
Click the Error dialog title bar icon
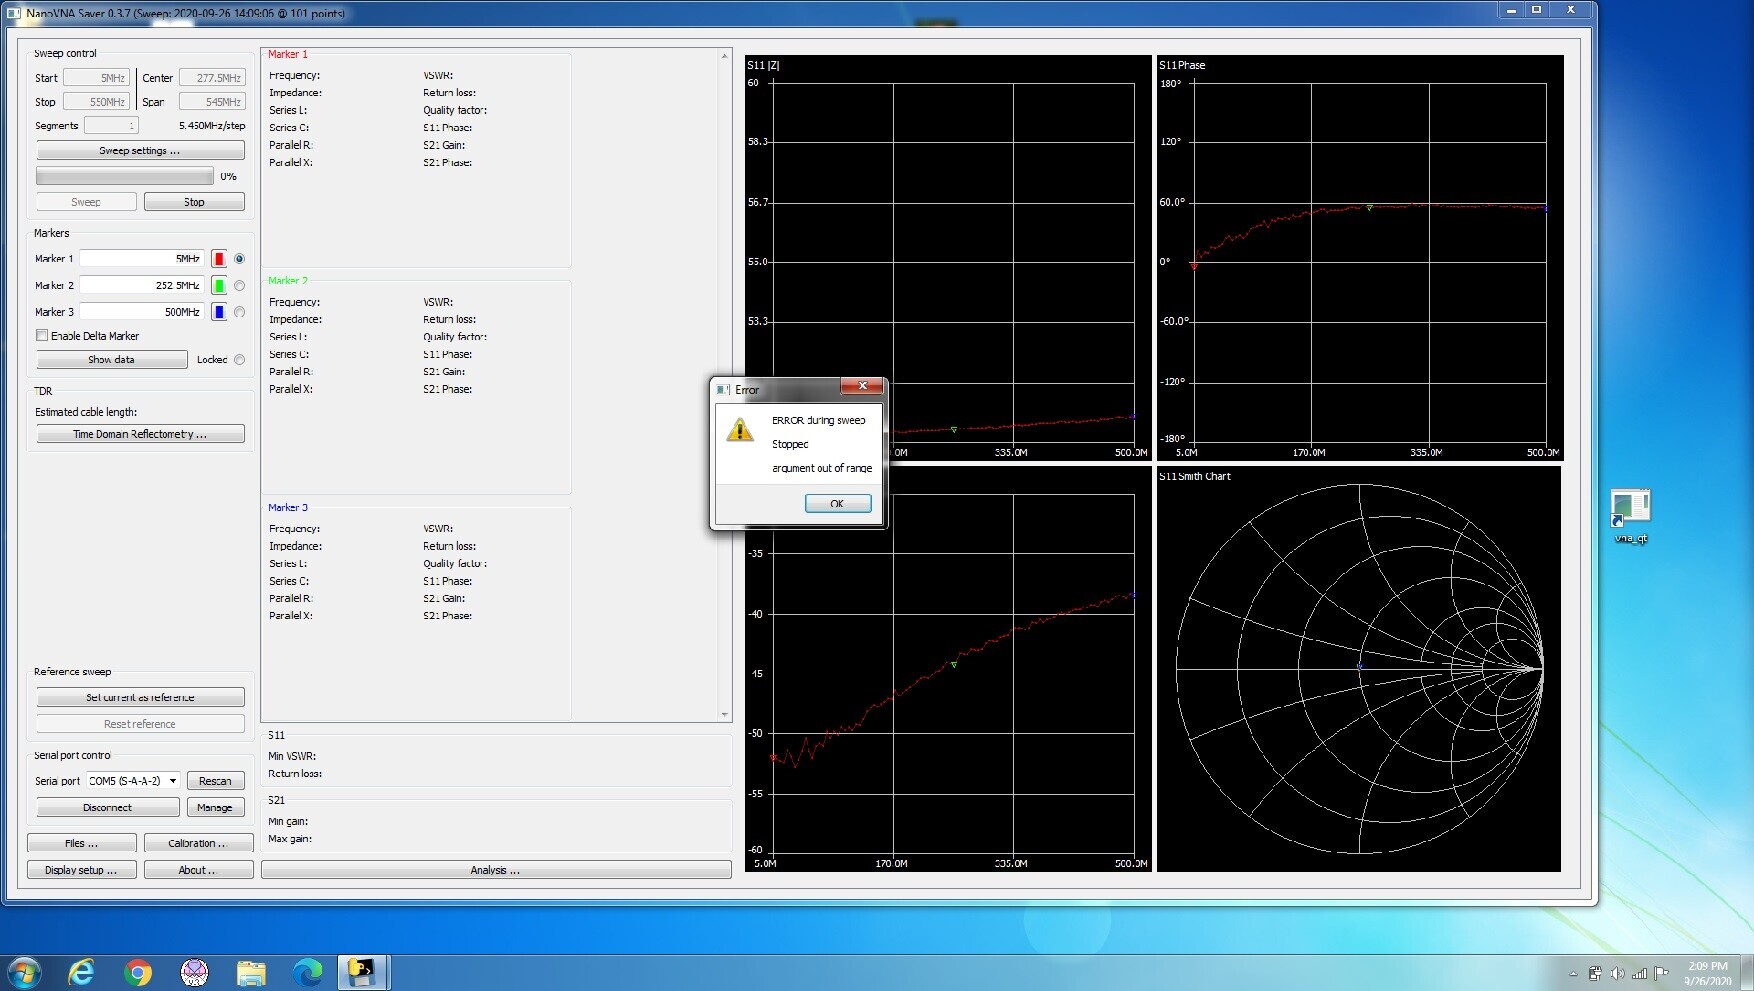click(x=724, y=390)
